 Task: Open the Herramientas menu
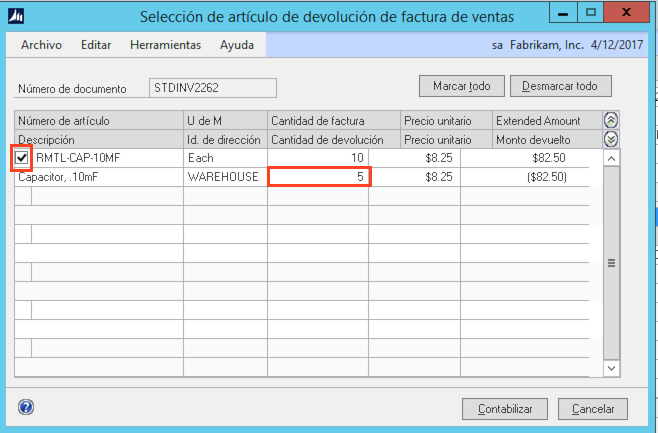(x=165, y=45)
